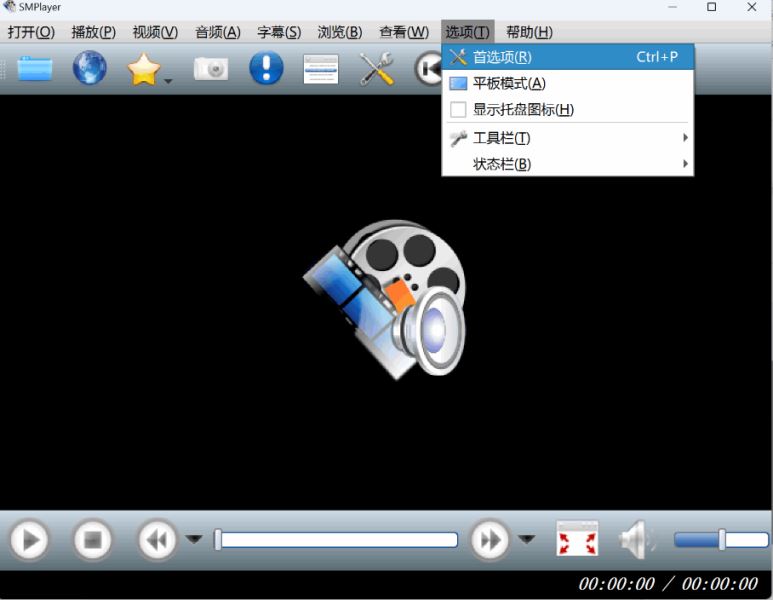Adjust the volume slider
Image resolution: width=773 pixels, height=600 pixels.
(721, 540)
